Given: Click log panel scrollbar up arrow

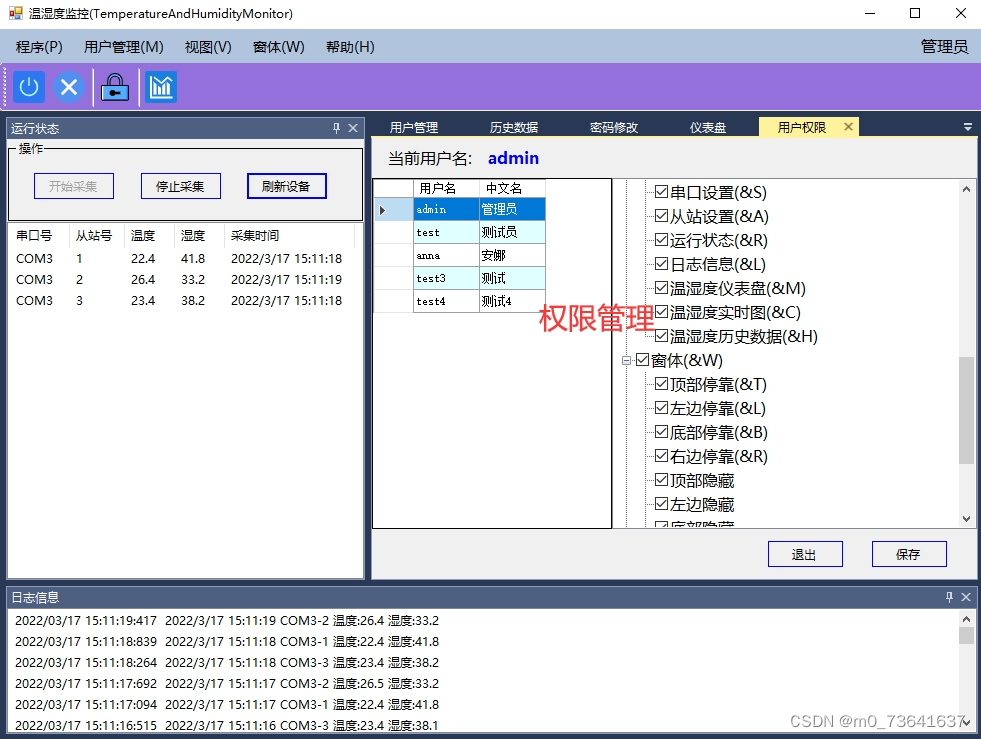Looking at the screenshot, I should click(x=966, y=619).
